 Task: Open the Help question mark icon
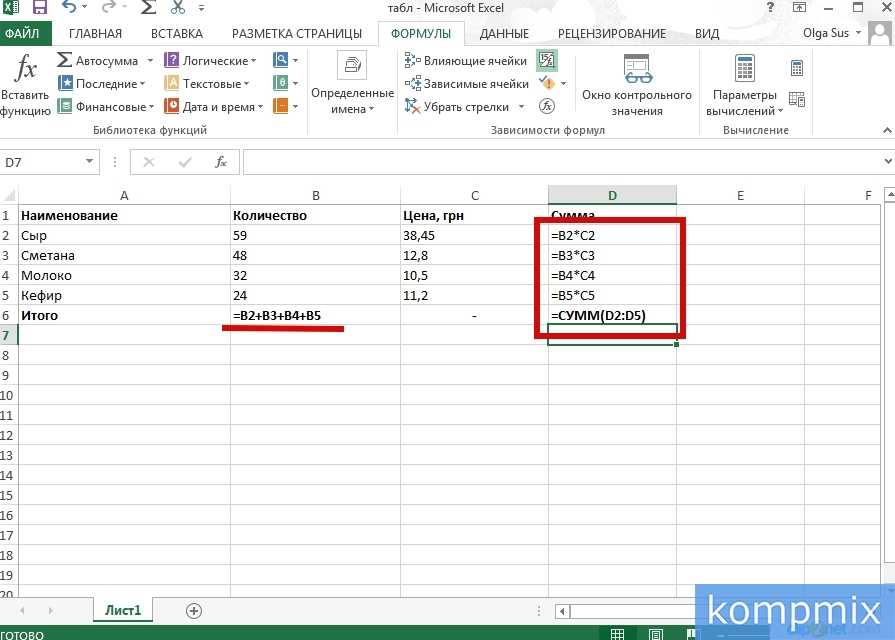771,7
